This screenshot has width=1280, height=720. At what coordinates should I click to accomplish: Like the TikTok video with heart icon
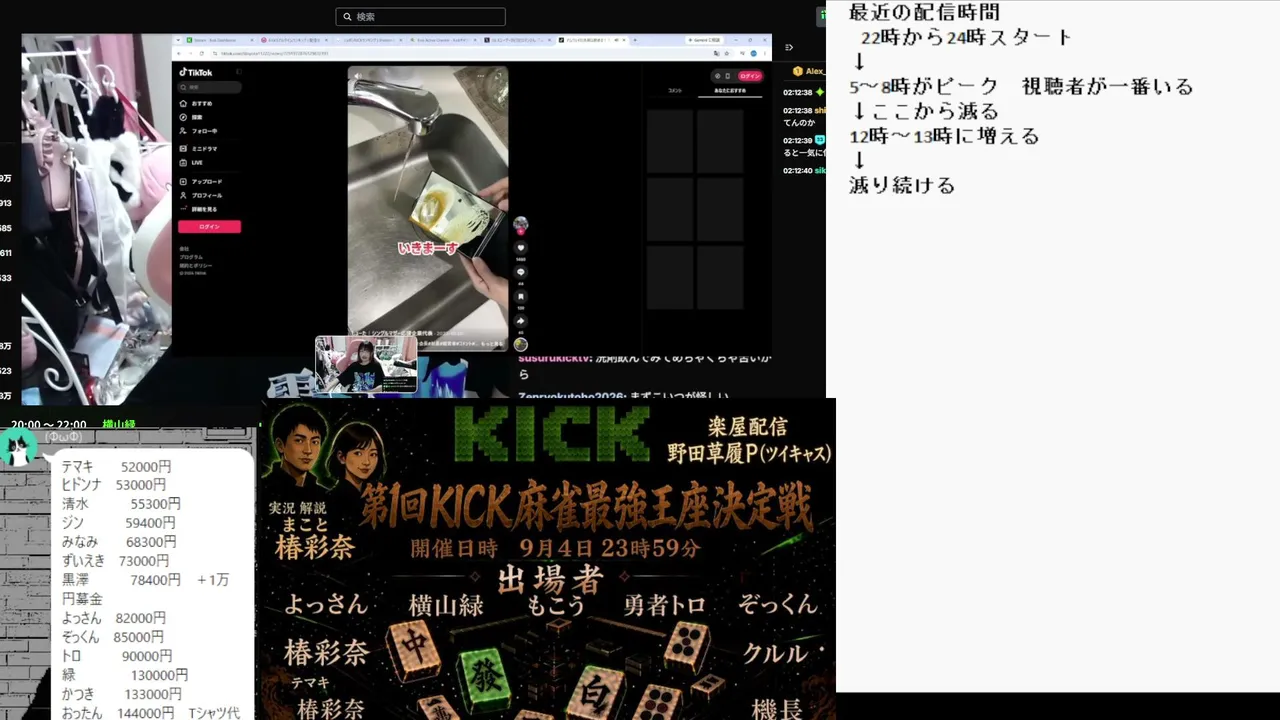pos(520,248)
